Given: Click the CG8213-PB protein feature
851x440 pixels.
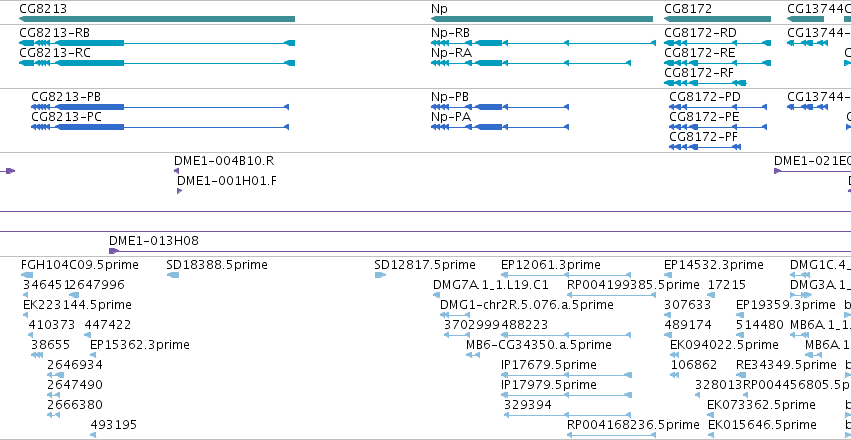Looking at the screenshot, I should coord(160,107).
